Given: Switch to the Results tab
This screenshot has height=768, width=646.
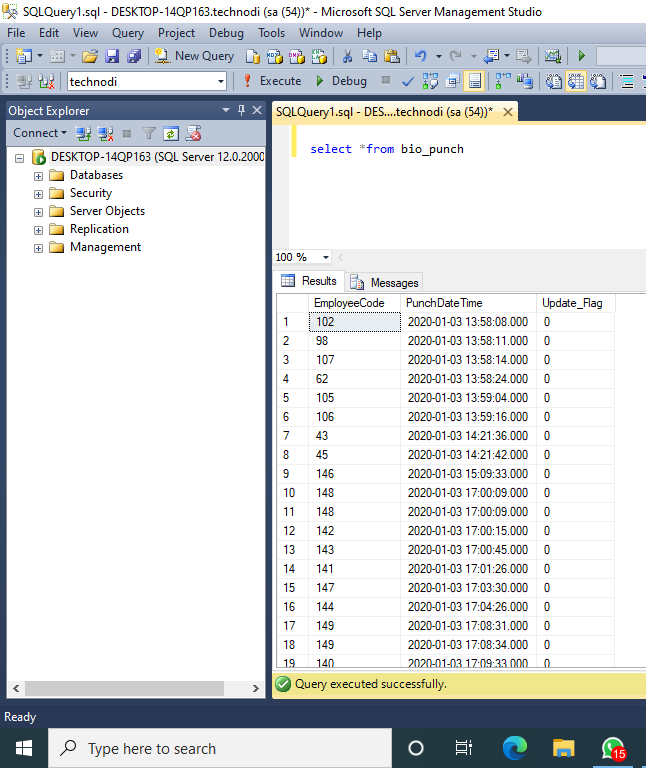Looking at the screenshot, I should [310, 281].
